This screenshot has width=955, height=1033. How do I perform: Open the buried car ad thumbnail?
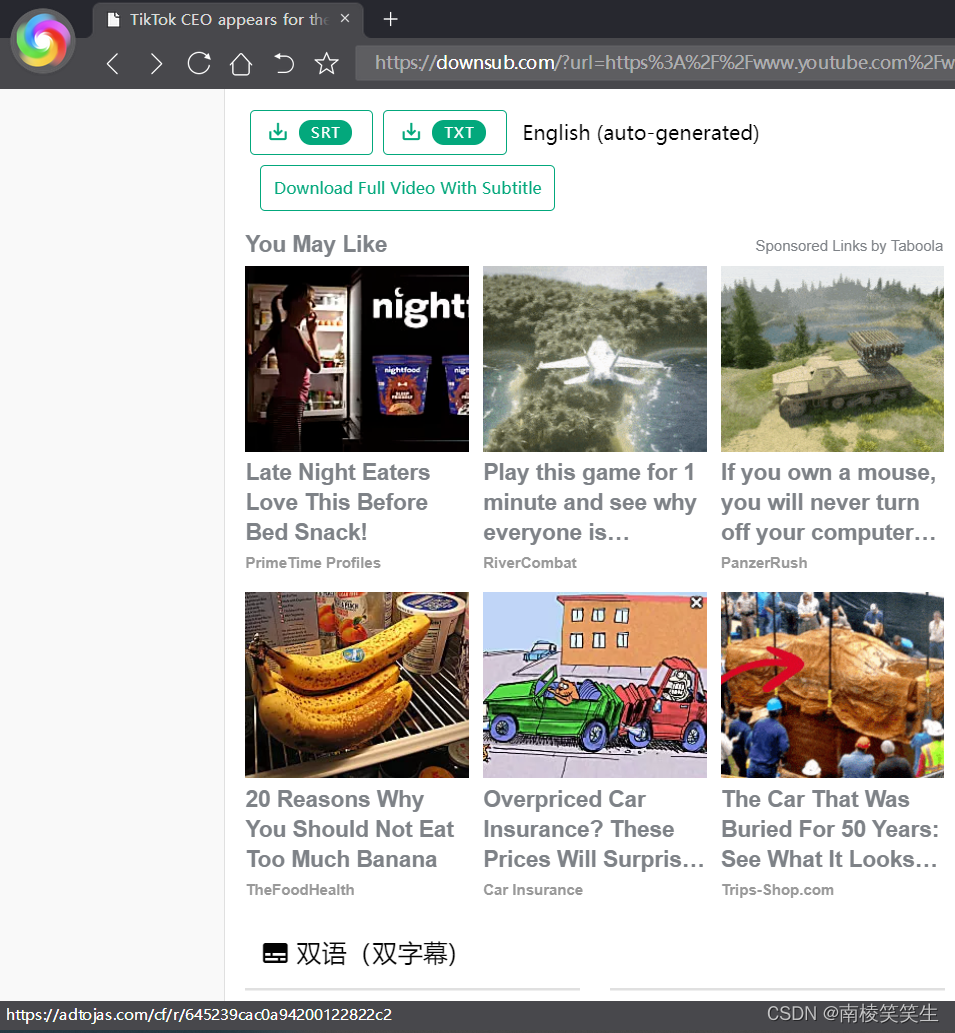pyautogui.click(x=832, y=685)
